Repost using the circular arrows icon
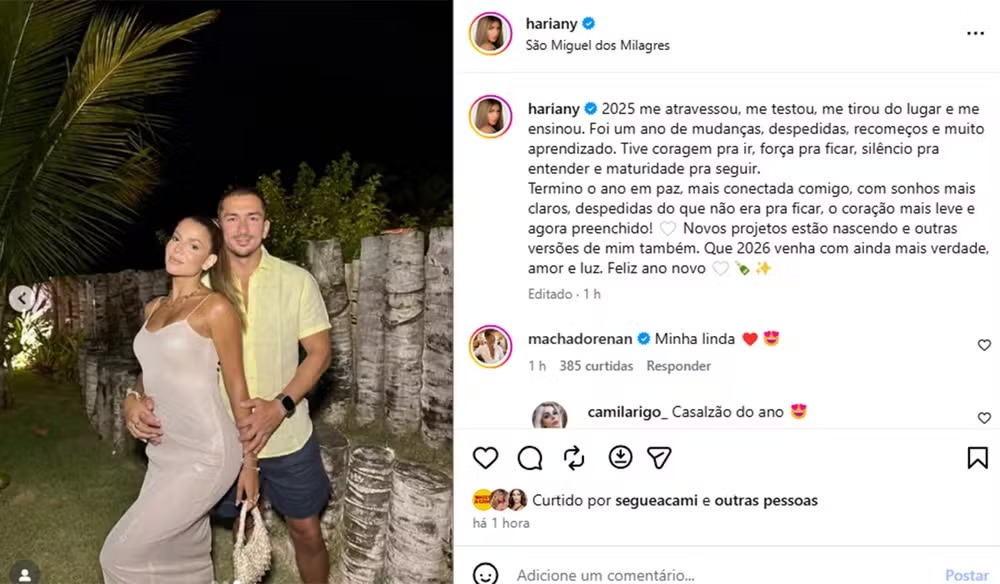 click(574, 458)
